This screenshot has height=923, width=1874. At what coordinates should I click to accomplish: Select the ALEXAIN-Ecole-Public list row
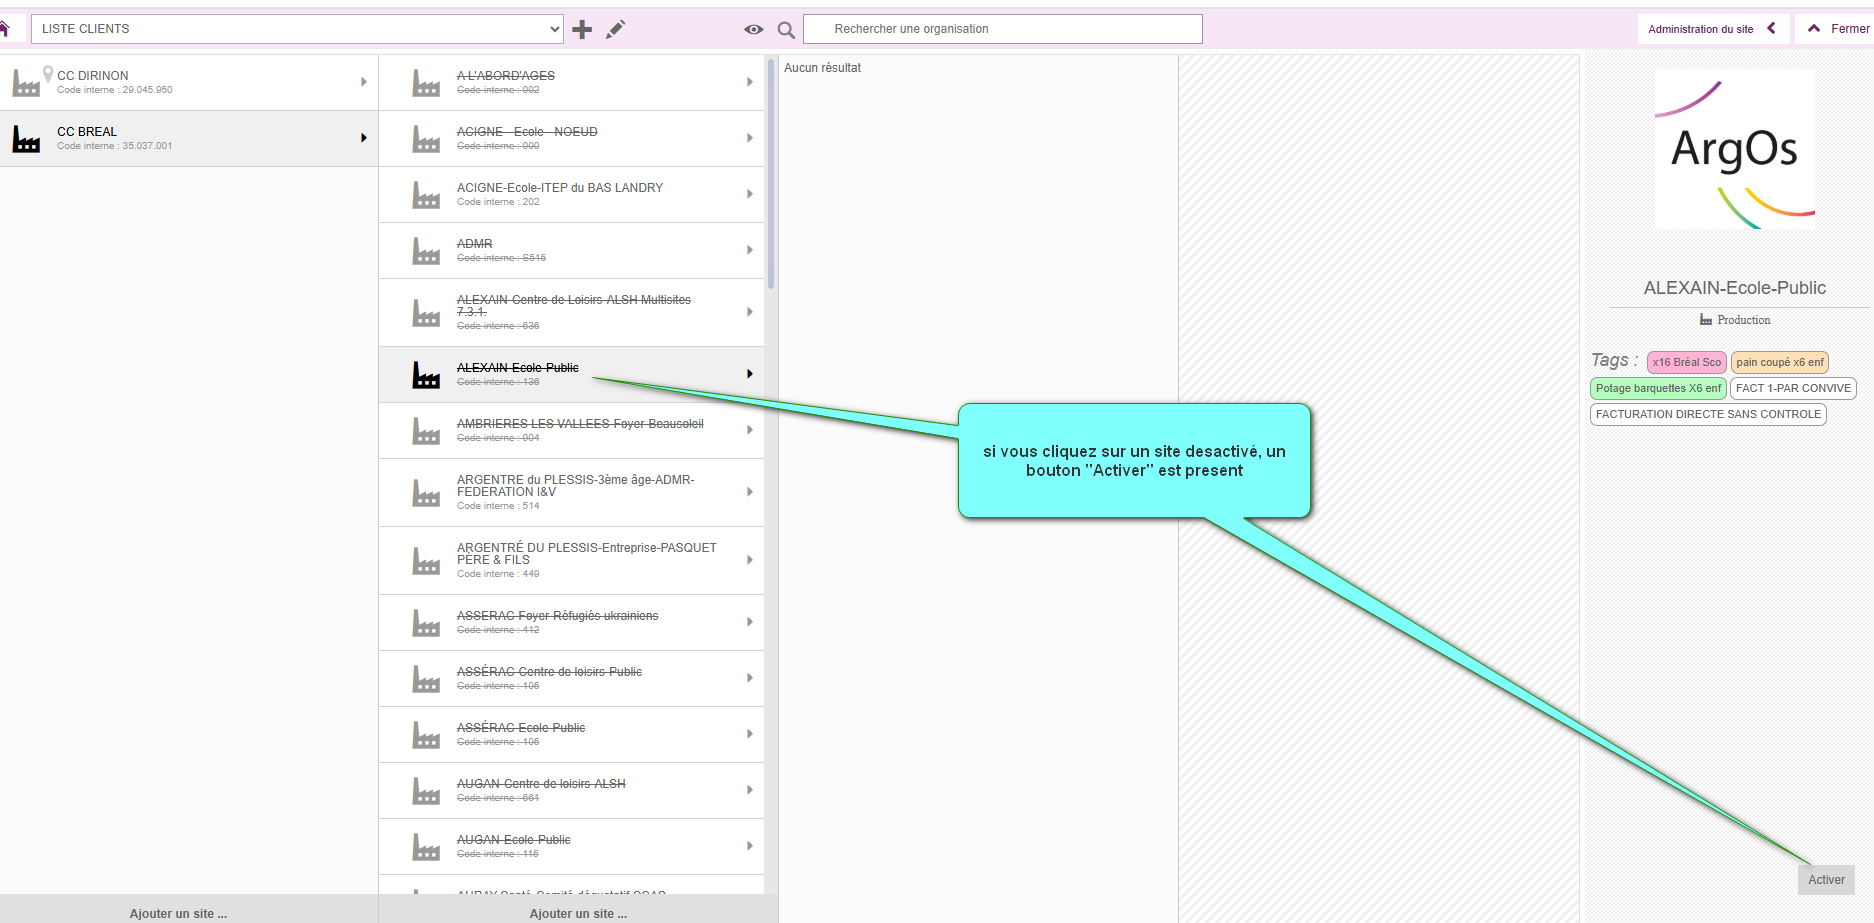click(x=571, y=374)
